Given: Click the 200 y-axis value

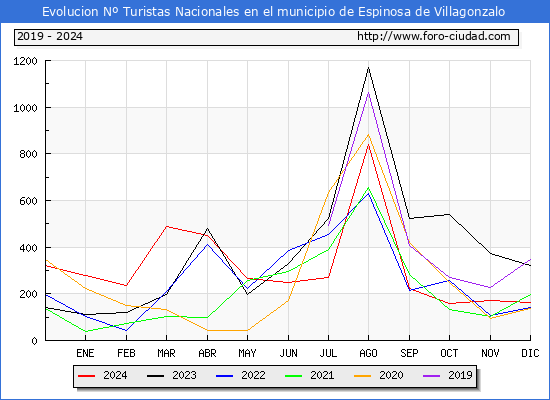Looking at the screenshot, I should pos(28,294).
